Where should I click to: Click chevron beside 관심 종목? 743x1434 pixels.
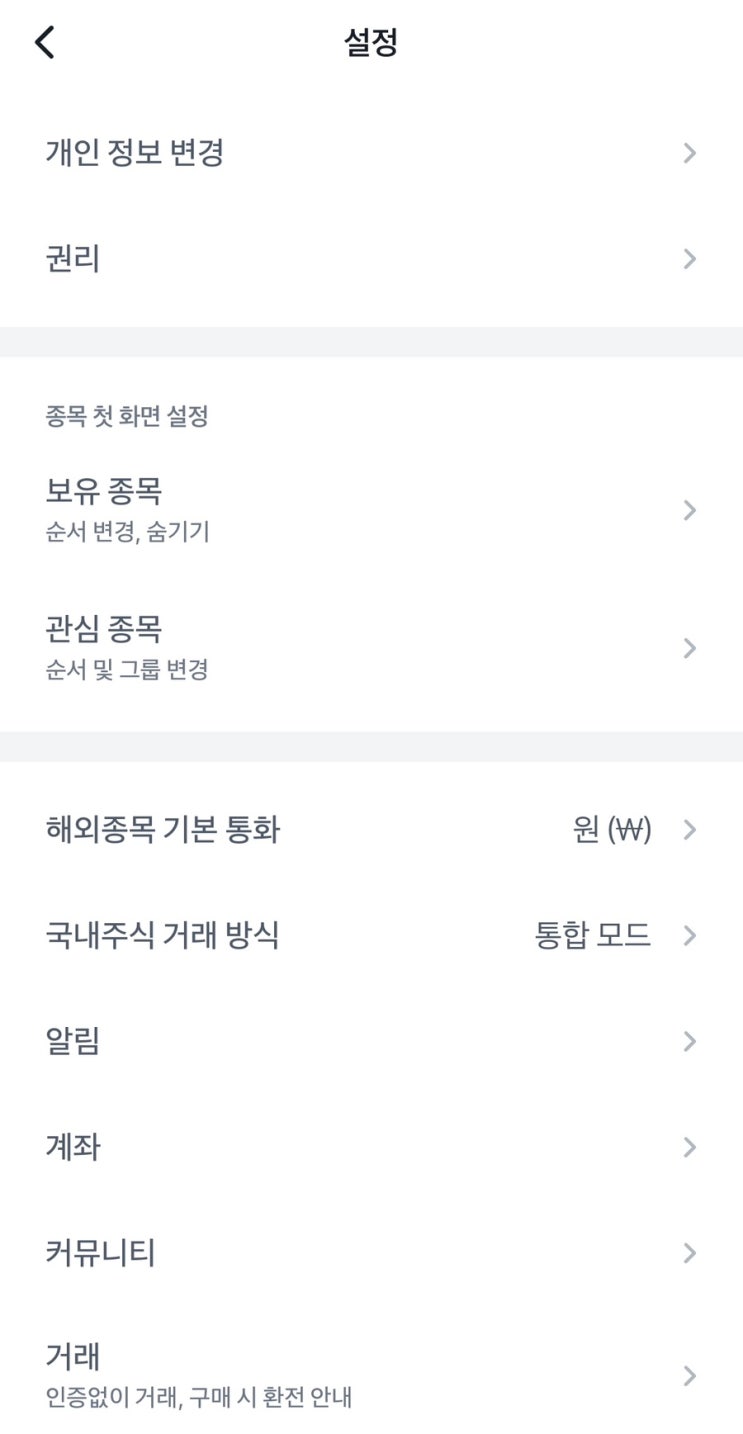point(689,648)
